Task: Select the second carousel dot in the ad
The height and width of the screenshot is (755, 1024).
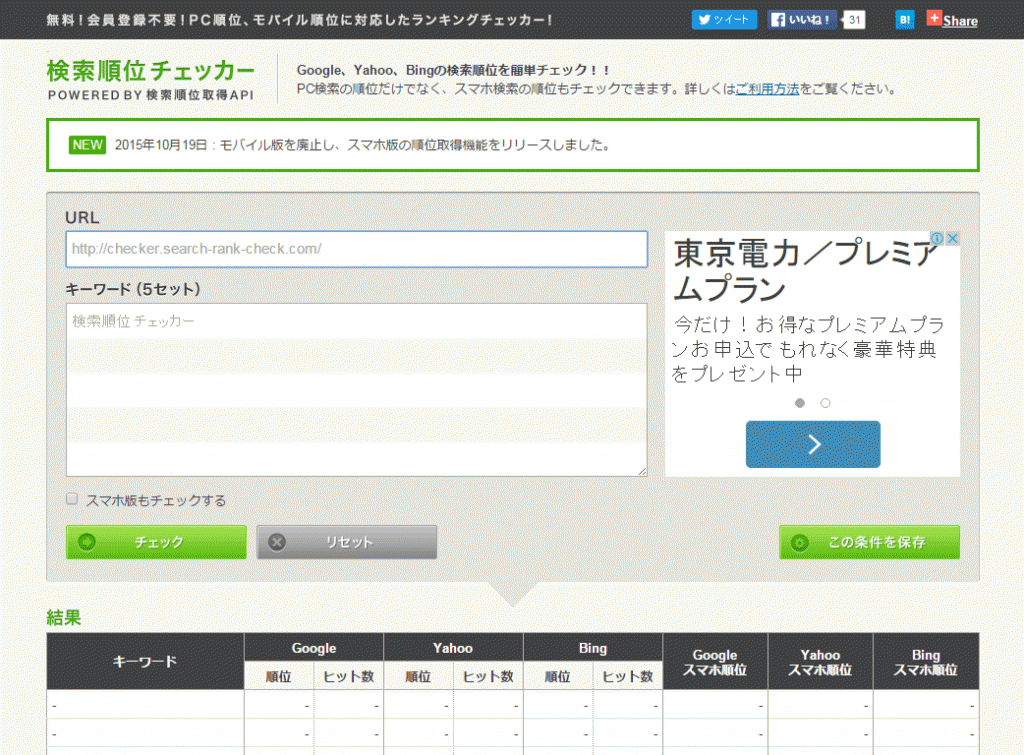Action: pyautogui.click(x=825, y=403)
